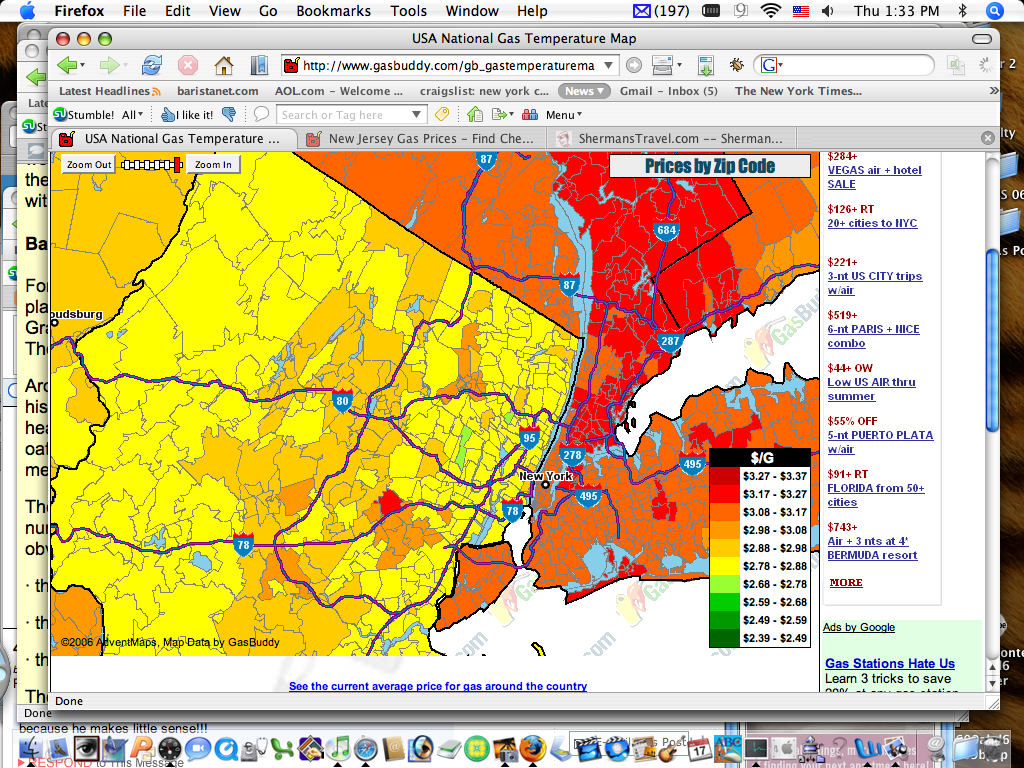
Task: Click the MORE travel deals link
Action: [x=846, y=583]
